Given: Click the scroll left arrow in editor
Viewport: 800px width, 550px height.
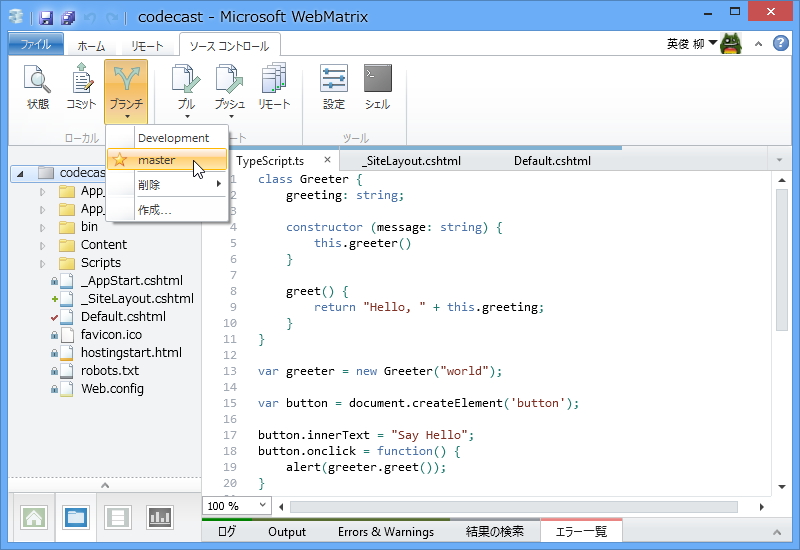Looking at the screenshot, I should (281, 507).
